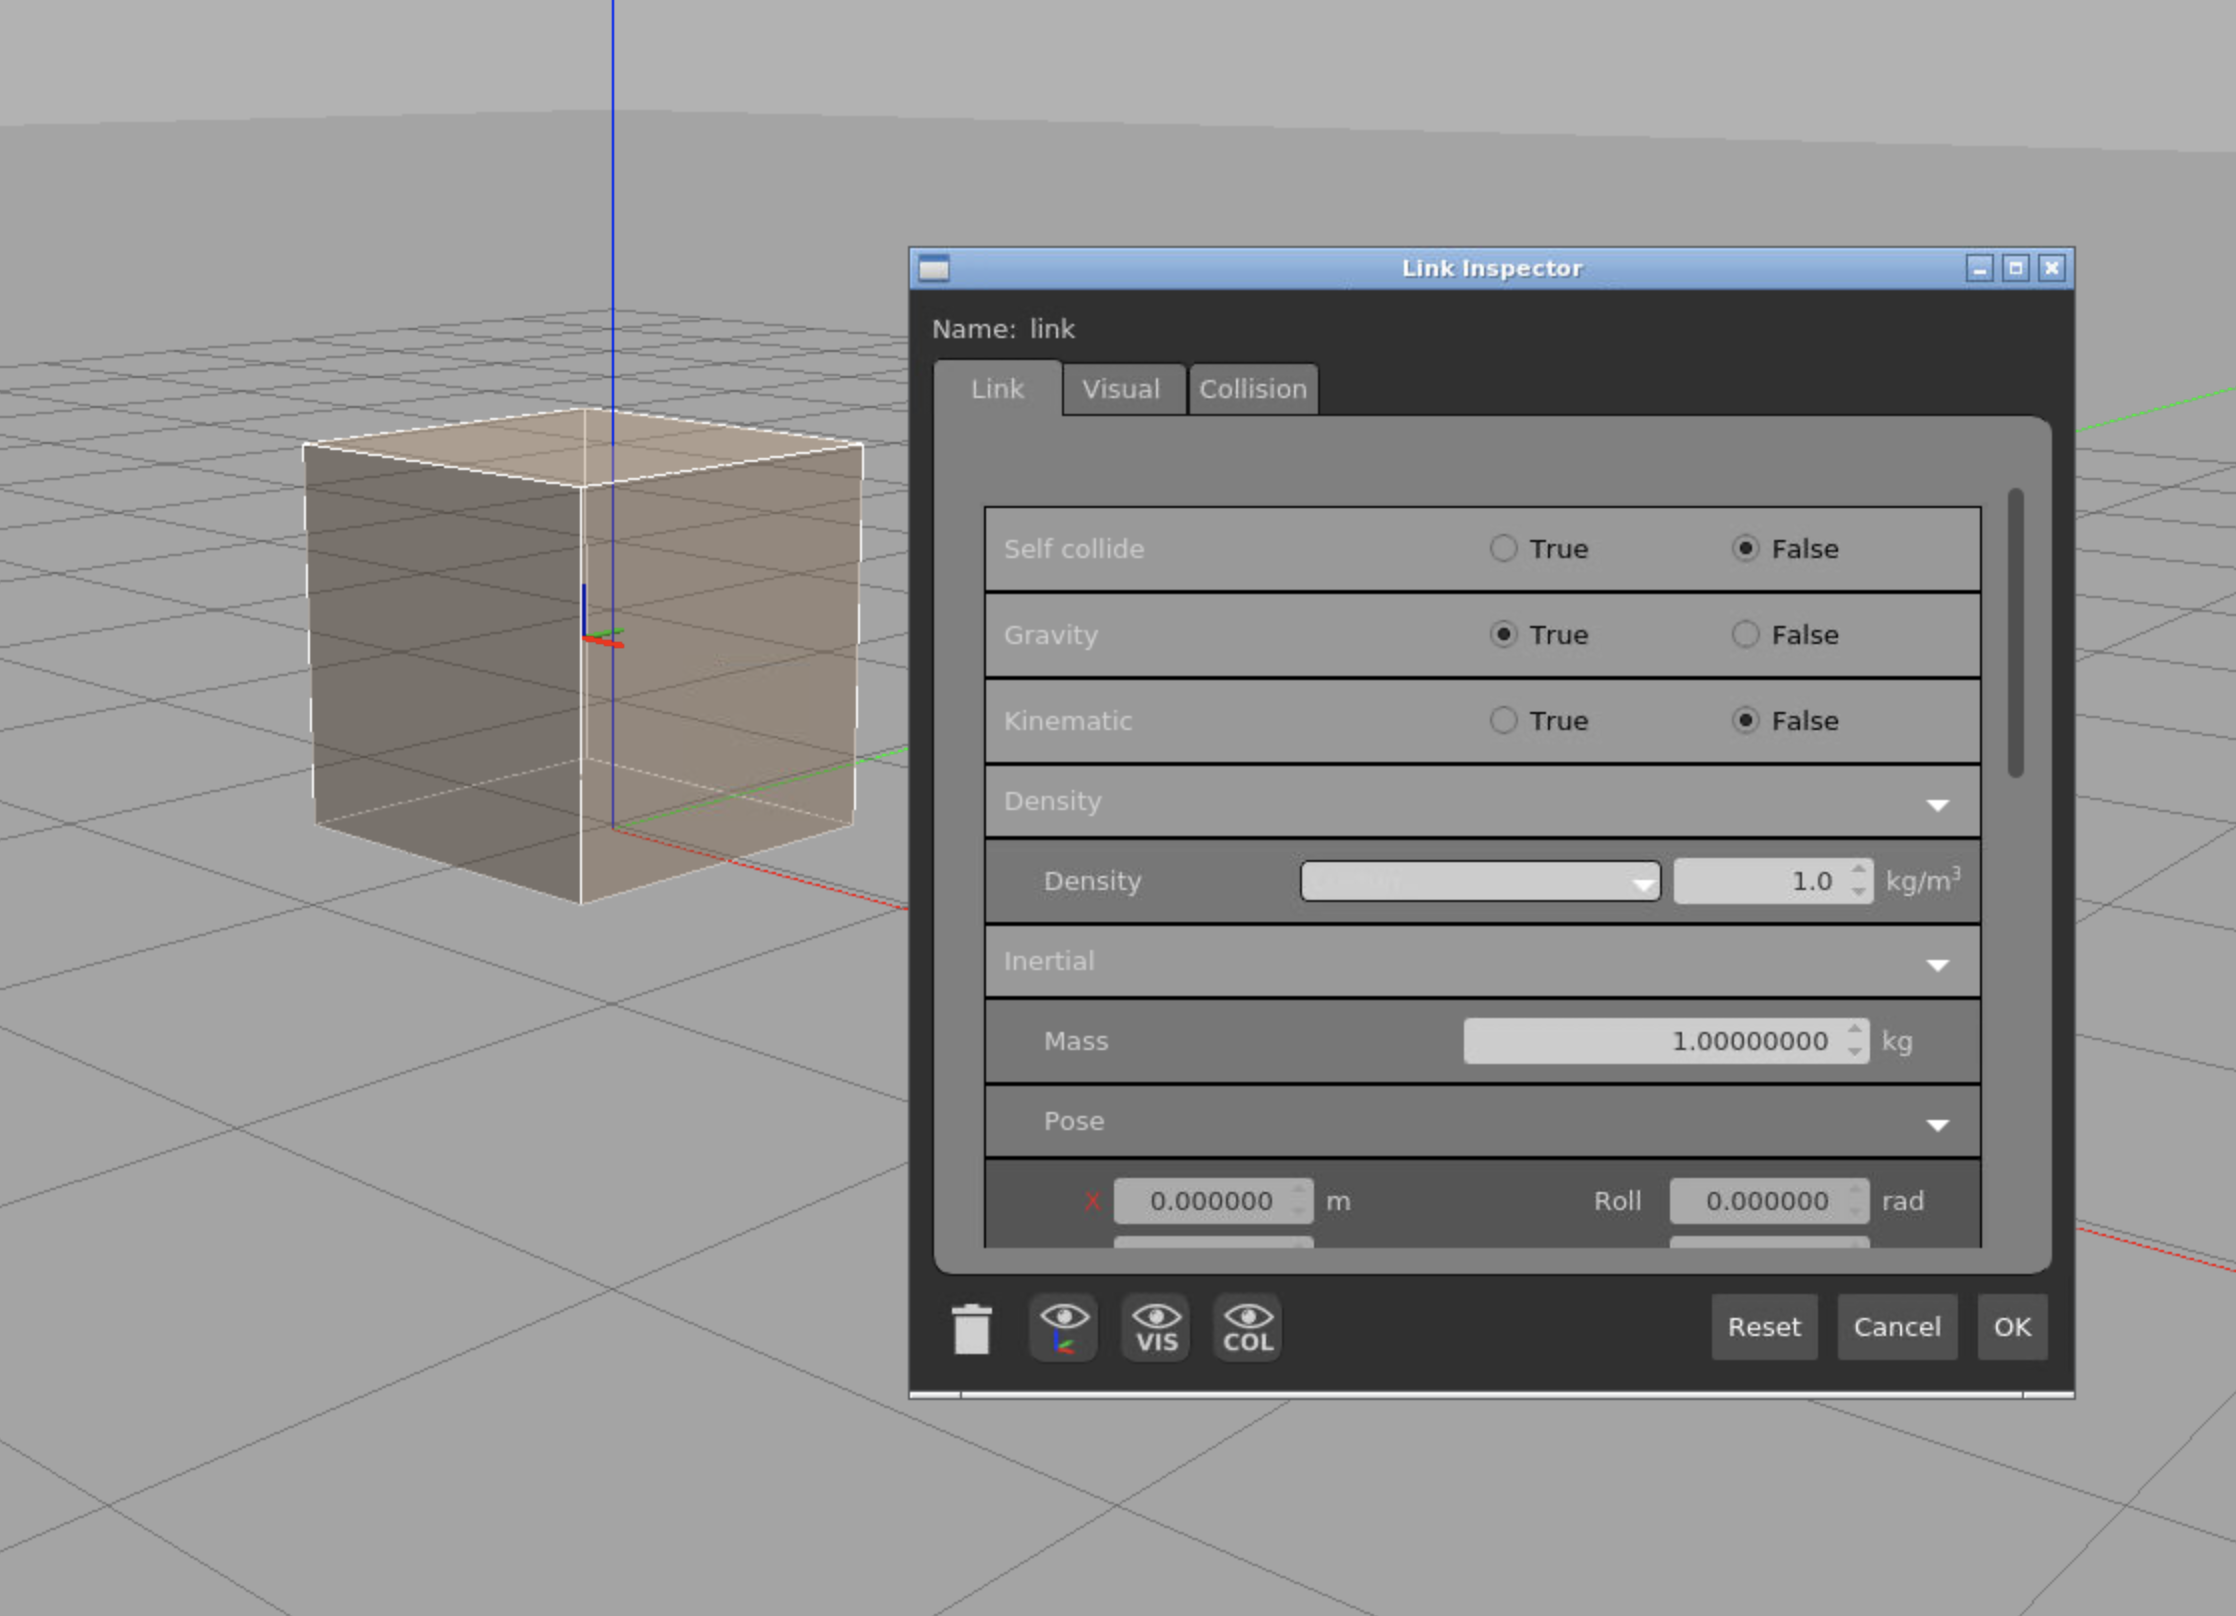2236x1616 pixels.
Task: Minimize the Link Inspector window
Action: tap(1979, 268)
